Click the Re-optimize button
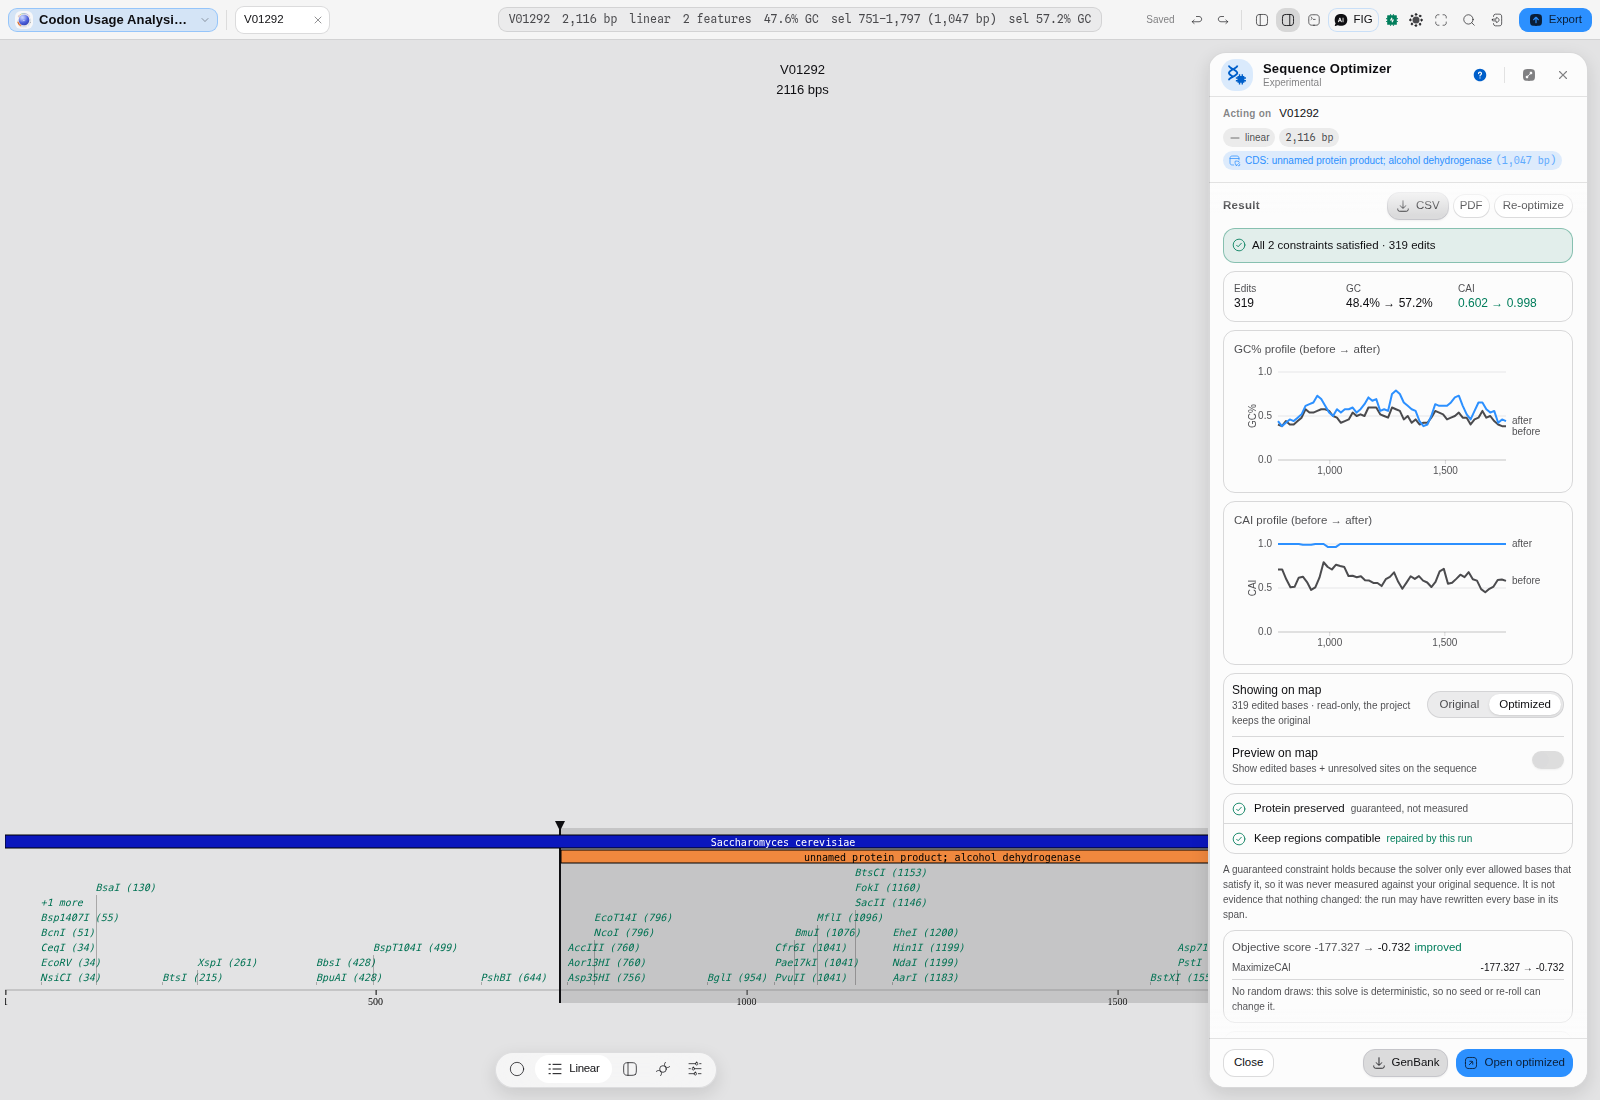The width and height of the screenshot is (1600, 1100). pyautogui.click(x=1533, y=206)
